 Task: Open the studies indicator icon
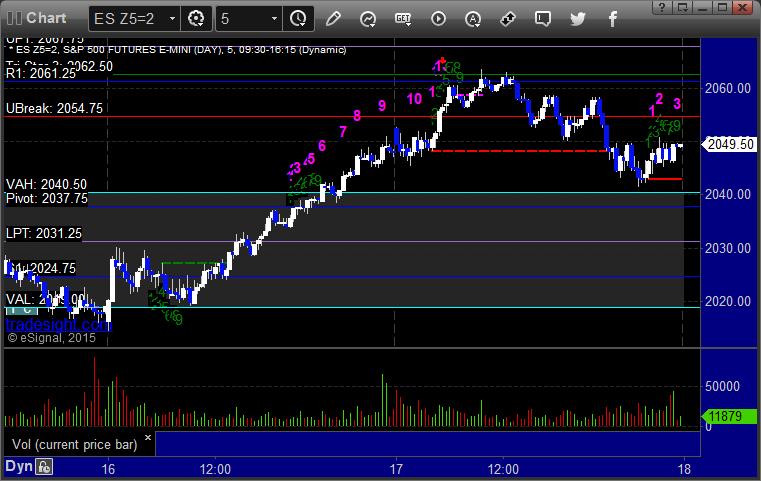click(x=368, y=19)
